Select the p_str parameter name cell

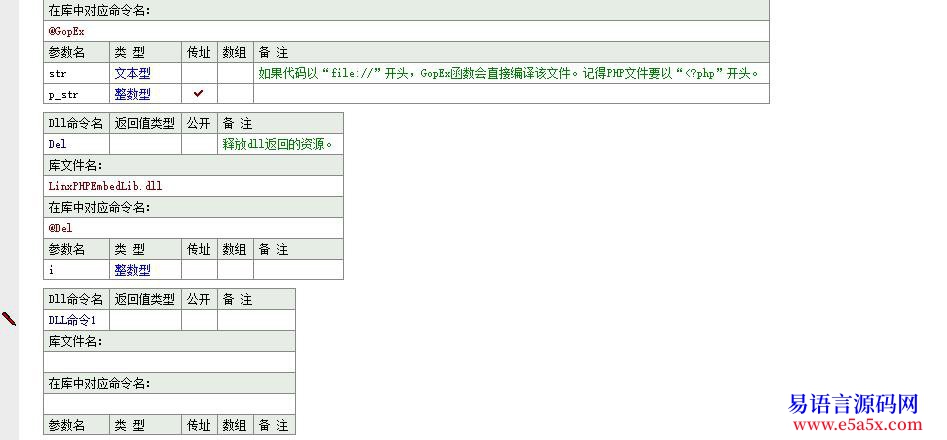pos(64,94)
